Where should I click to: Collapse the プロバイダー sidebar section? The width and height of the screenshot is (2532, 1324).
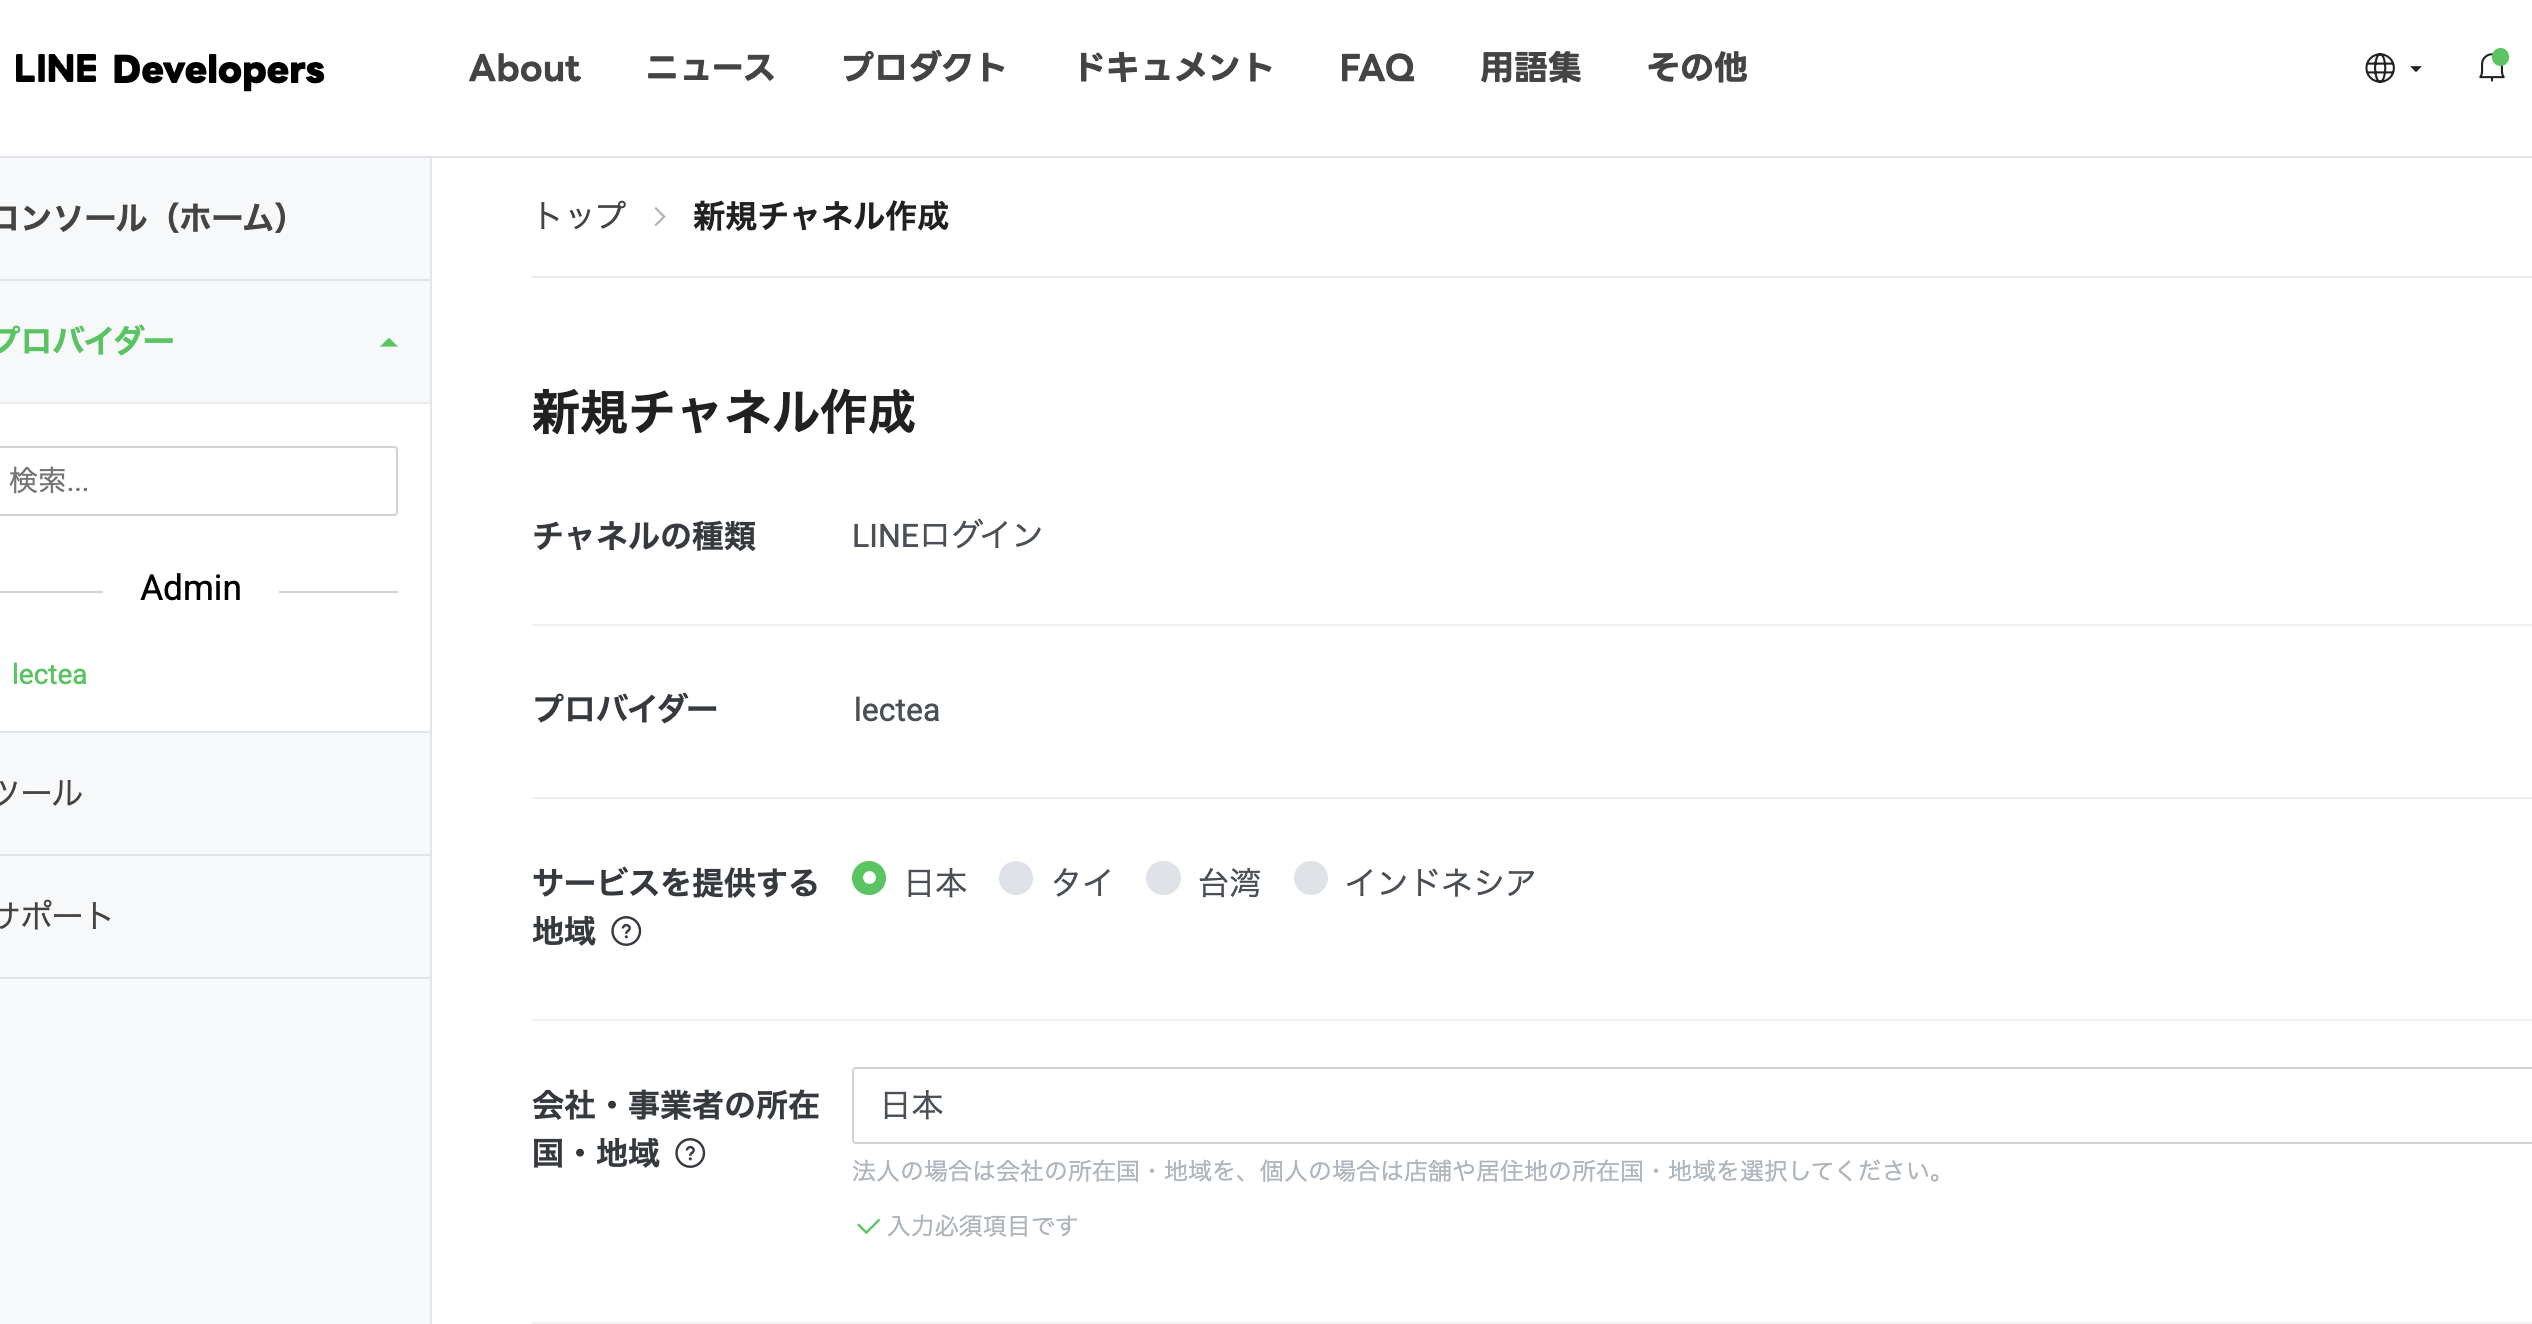tap(387, 341)
